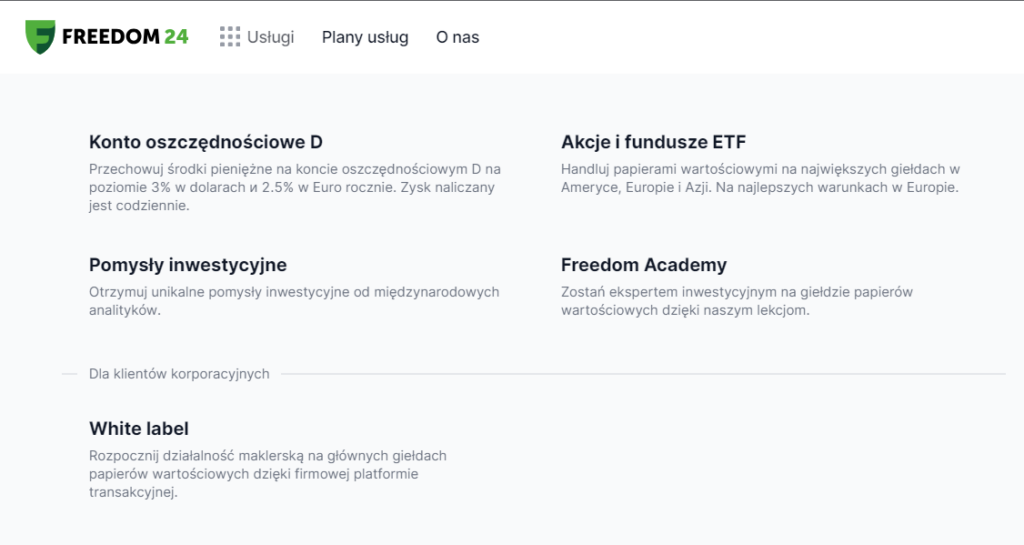Click the grid icon beside Usługi
Viewport: 1024px width, 545px height.
pyautogui.click(x=230, y=37)
